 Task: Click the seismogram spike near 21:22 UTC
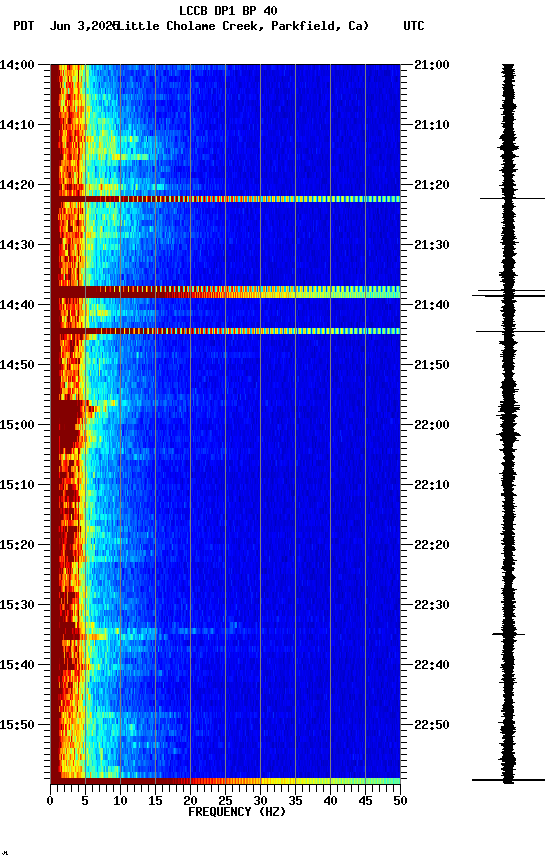click(512, 198)
